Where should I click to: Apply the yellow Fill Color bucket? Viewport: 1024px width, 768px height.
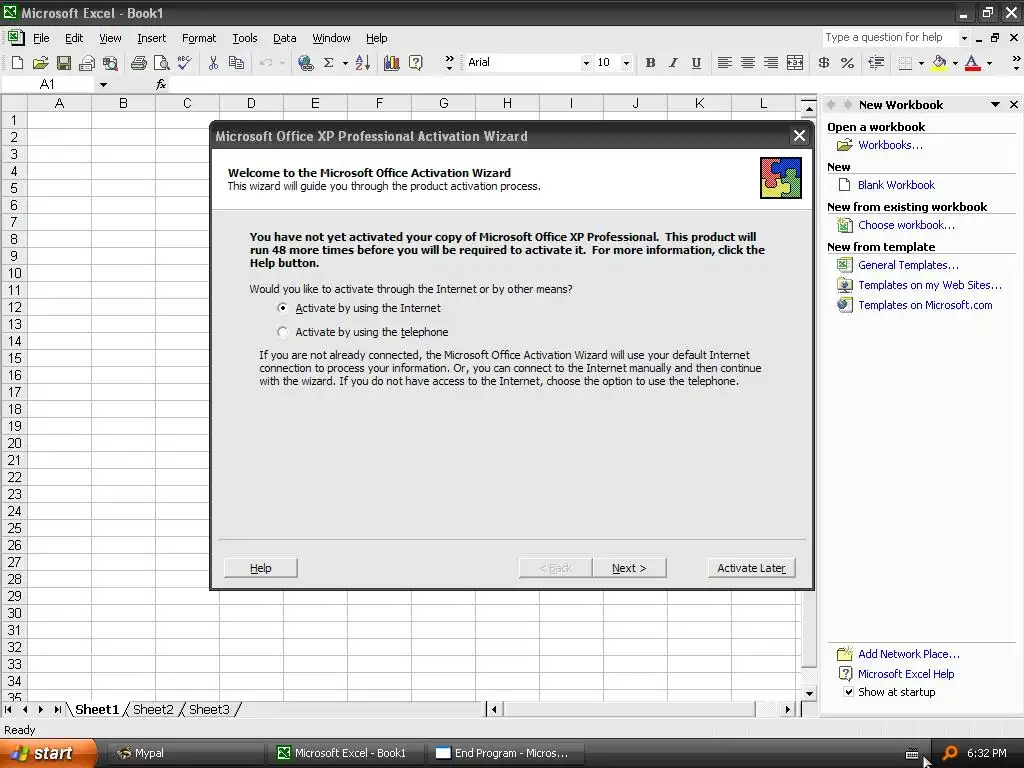pos(939,63)
